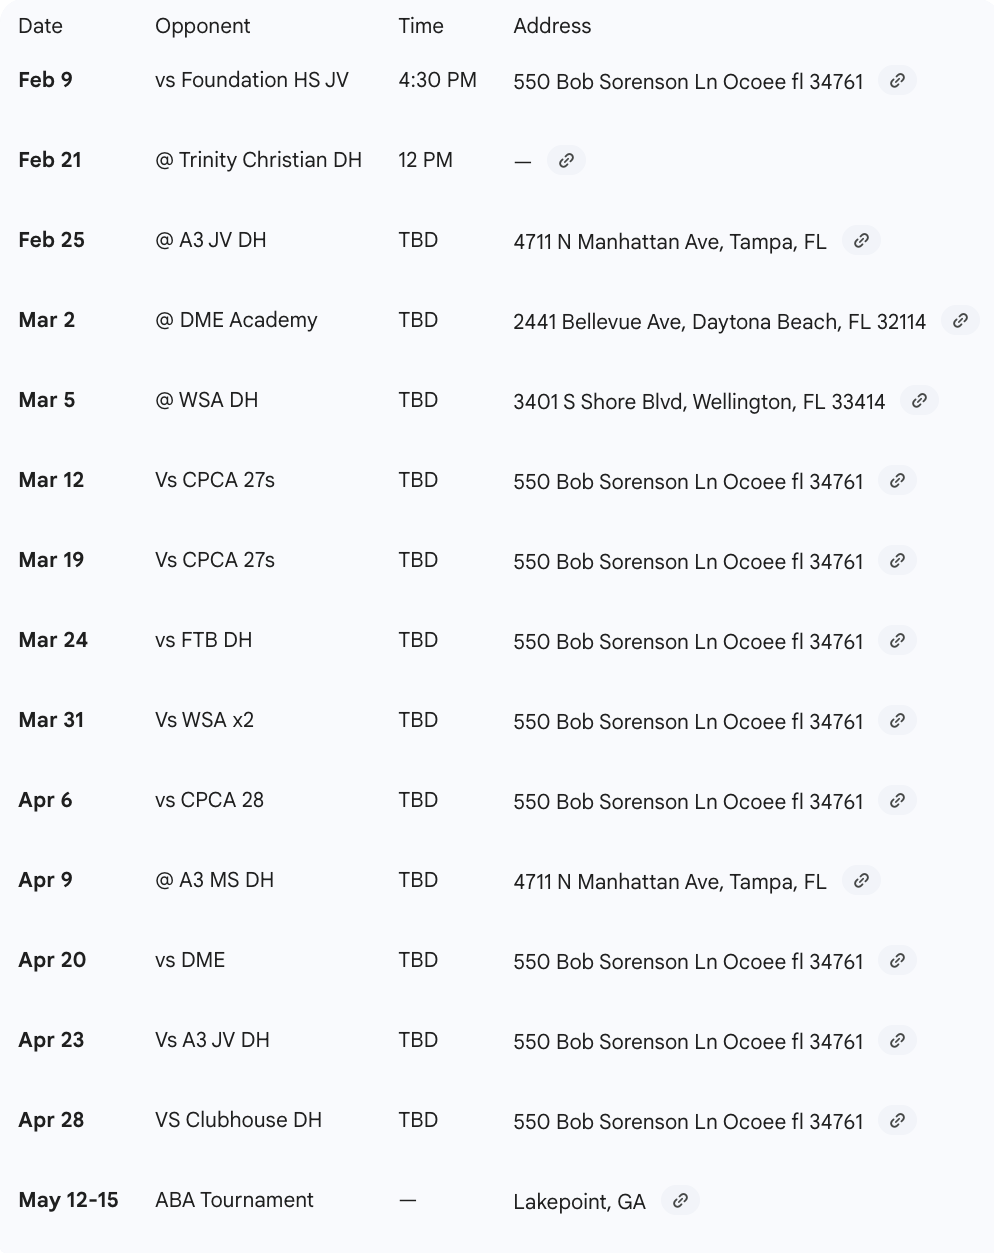This screenshot has height=1254, width=994.
Task: Click 2441 Bellevue Ave address text
Action: [x=719, y=322]
